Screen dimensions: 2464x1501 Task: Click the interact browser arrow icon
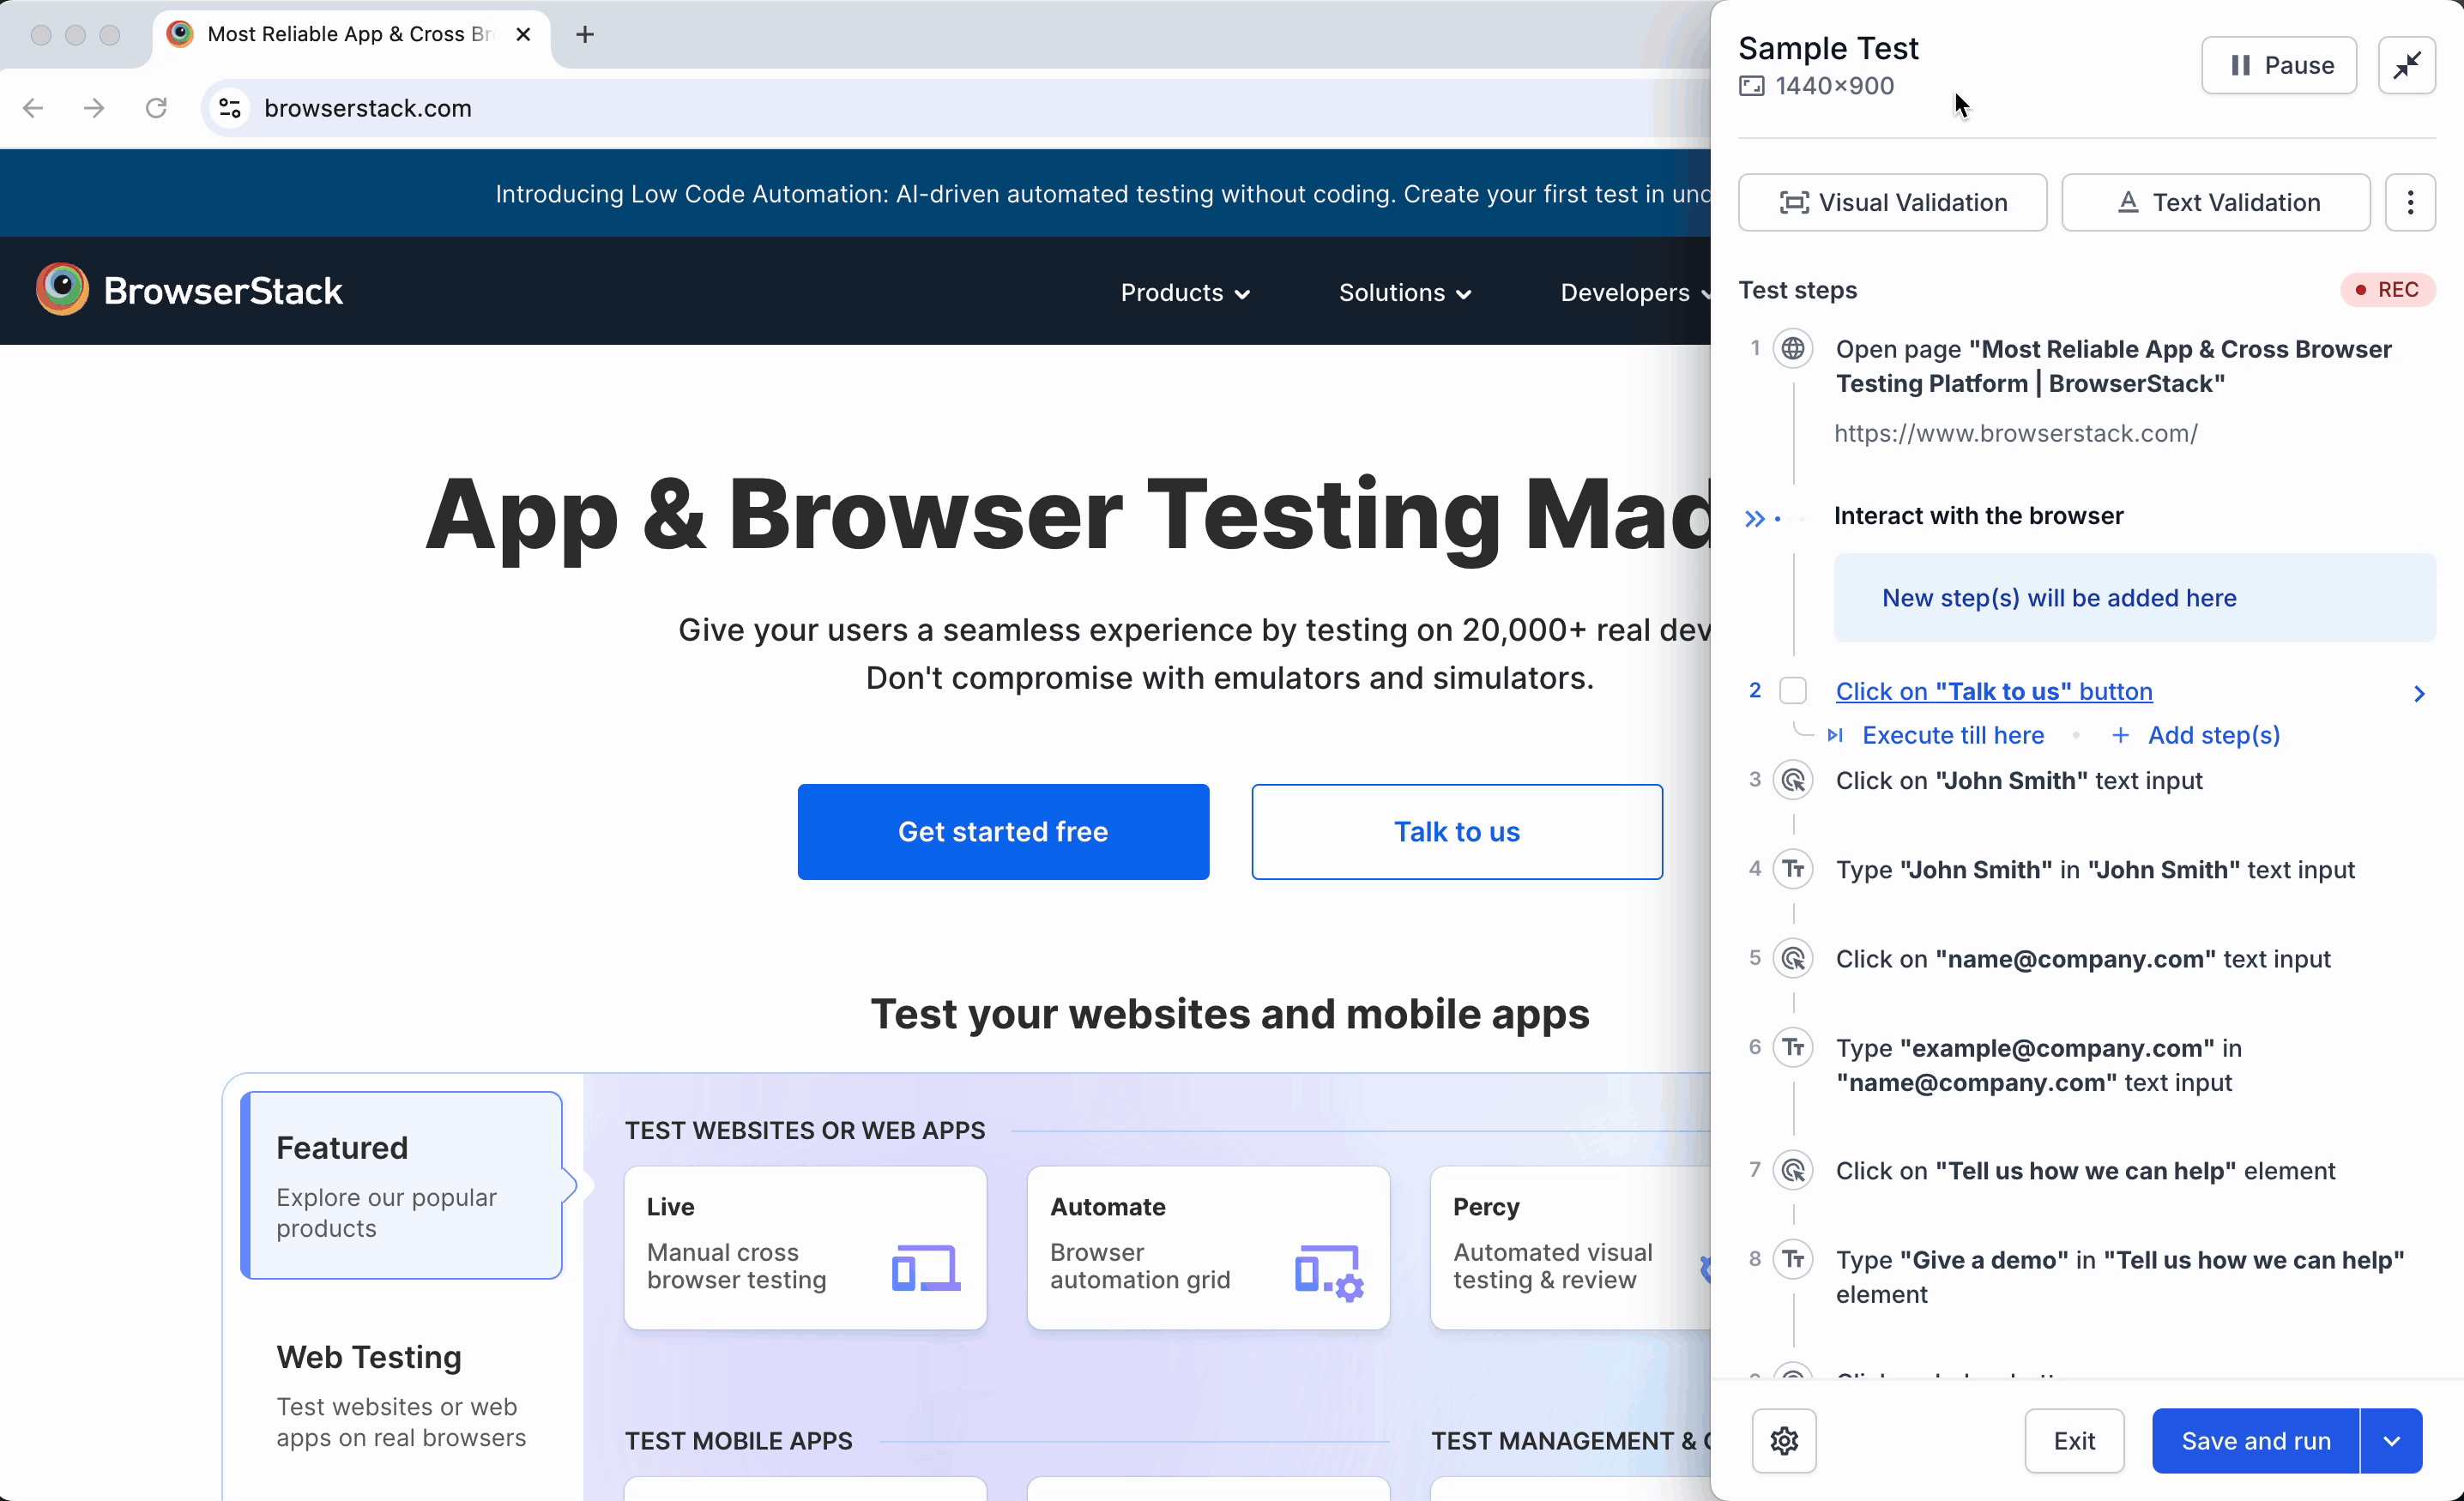coord(1754,515)
